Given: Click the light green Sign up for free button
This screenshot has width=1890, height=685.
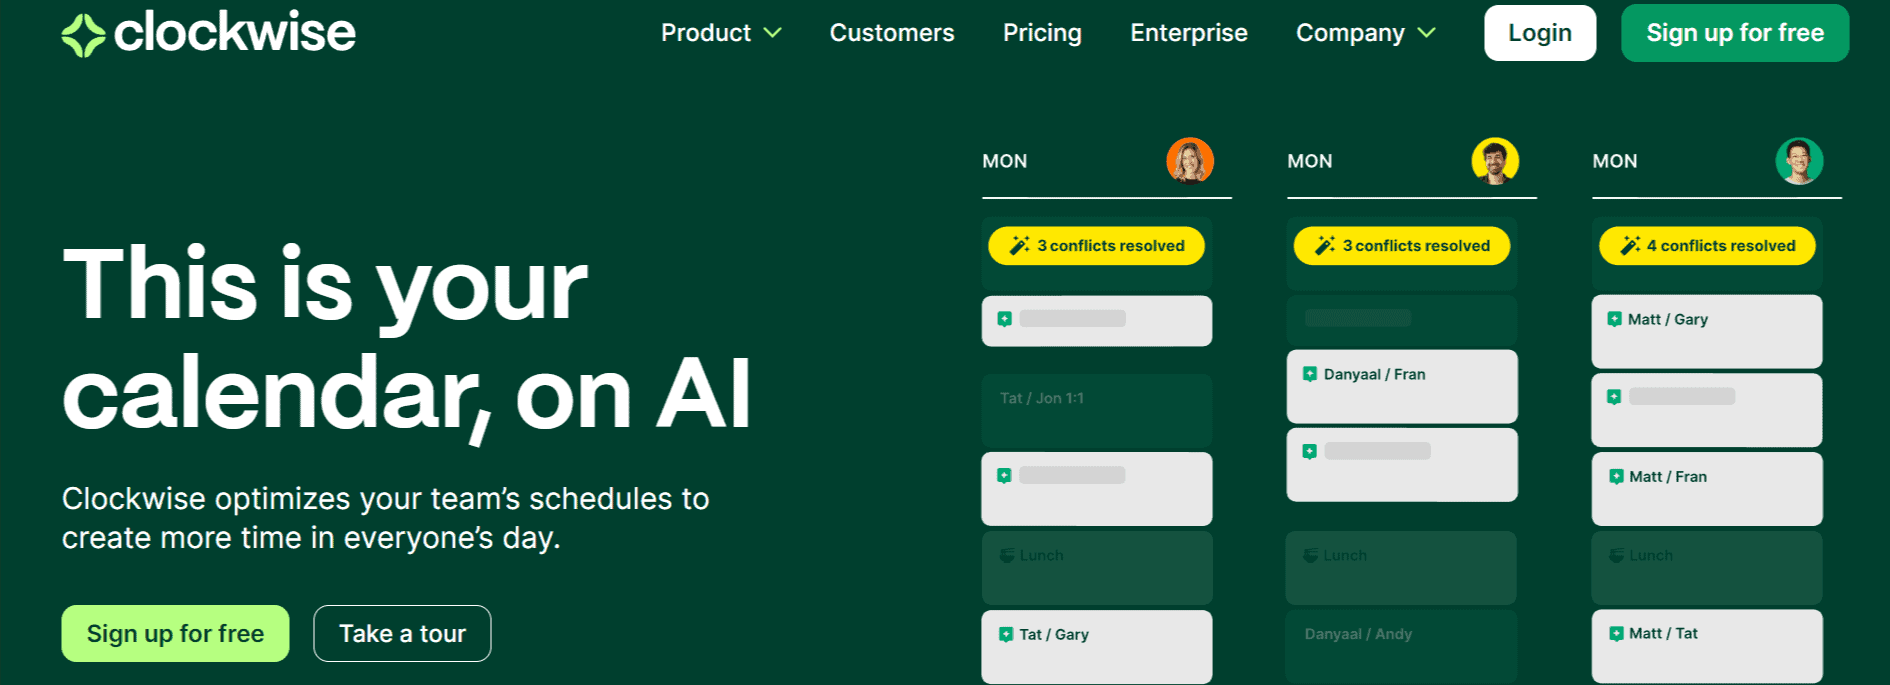Looking at the screenshot, I should (175, 633).
